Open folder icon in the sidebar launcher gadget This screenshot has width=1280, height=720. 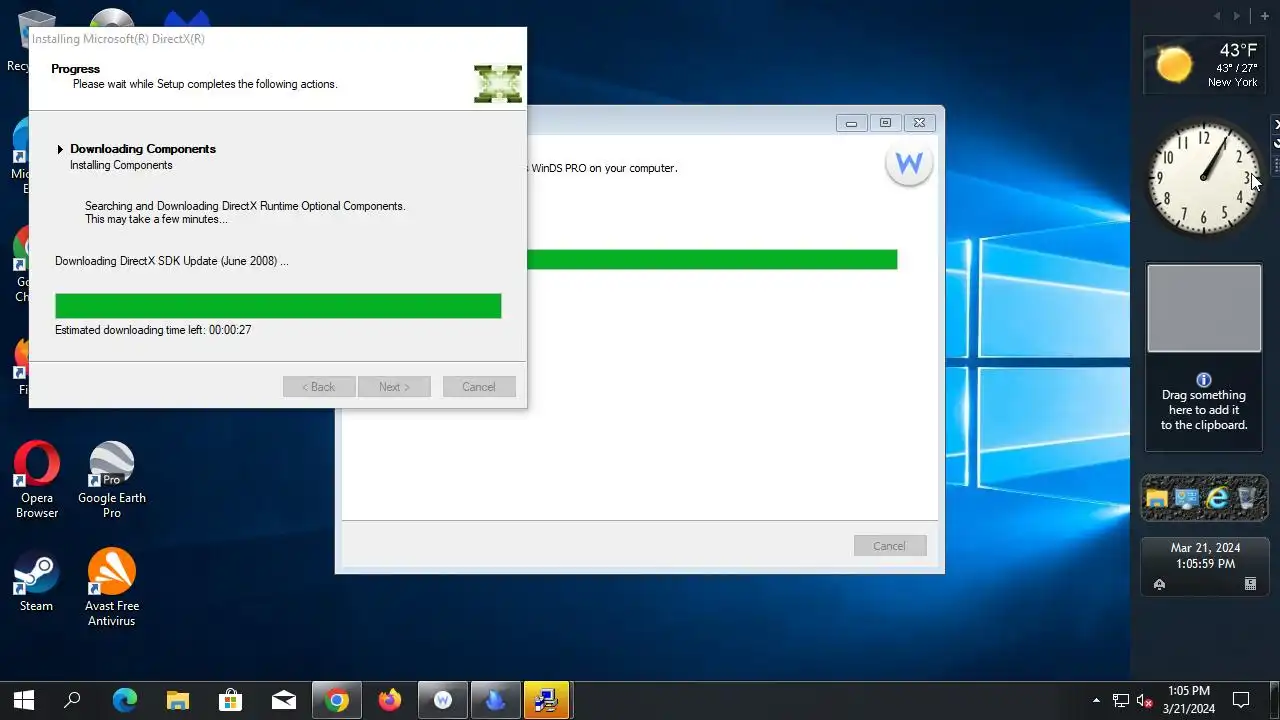[1157, 498]
